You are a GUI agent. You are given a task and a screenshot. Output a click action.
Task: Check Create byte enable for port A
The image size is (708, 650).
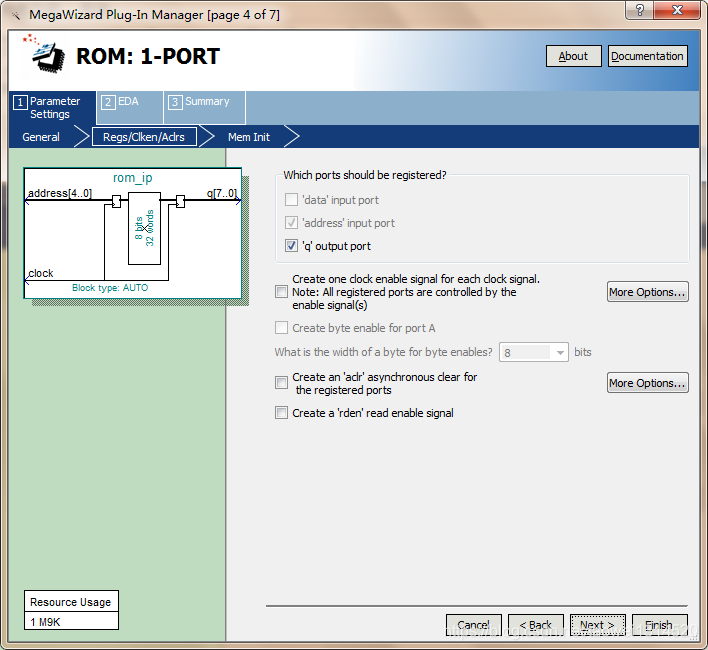281,328
